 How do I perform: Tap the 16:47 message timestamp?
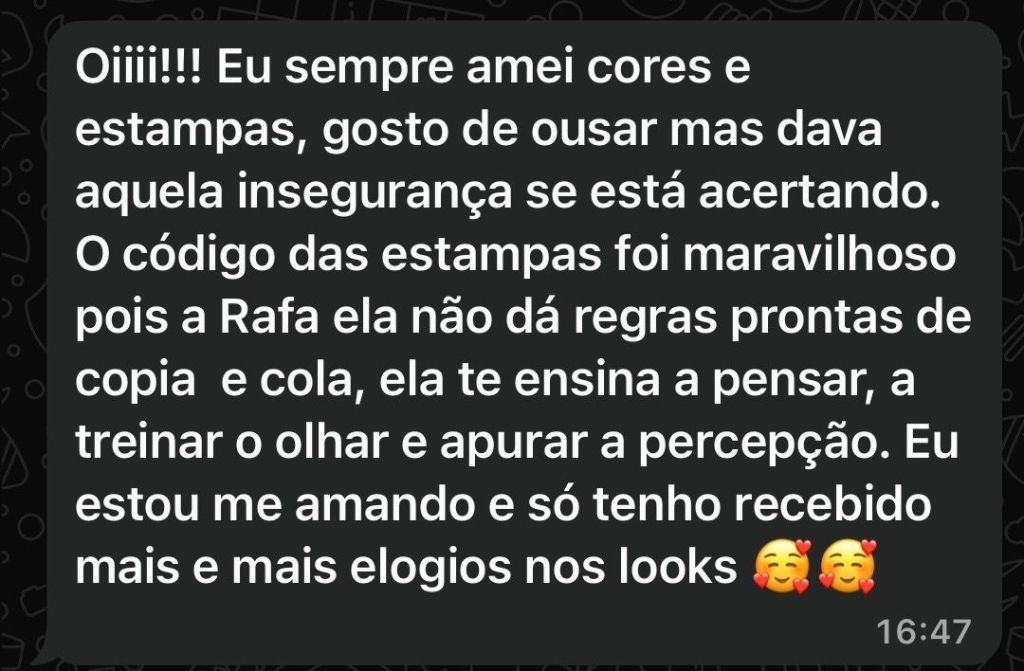pos(923,632)
